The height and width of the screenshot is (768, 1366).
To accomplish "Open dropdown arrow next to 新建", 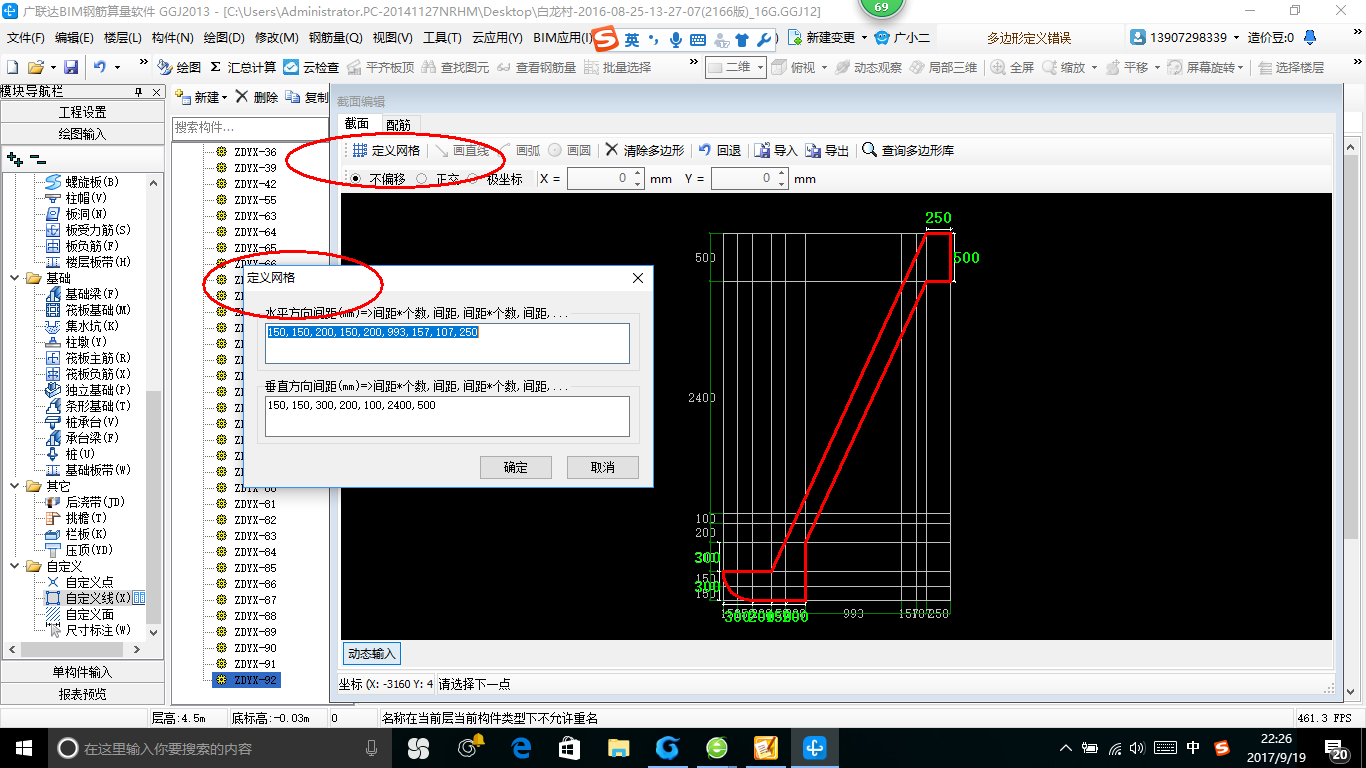I will pos(224,98).
